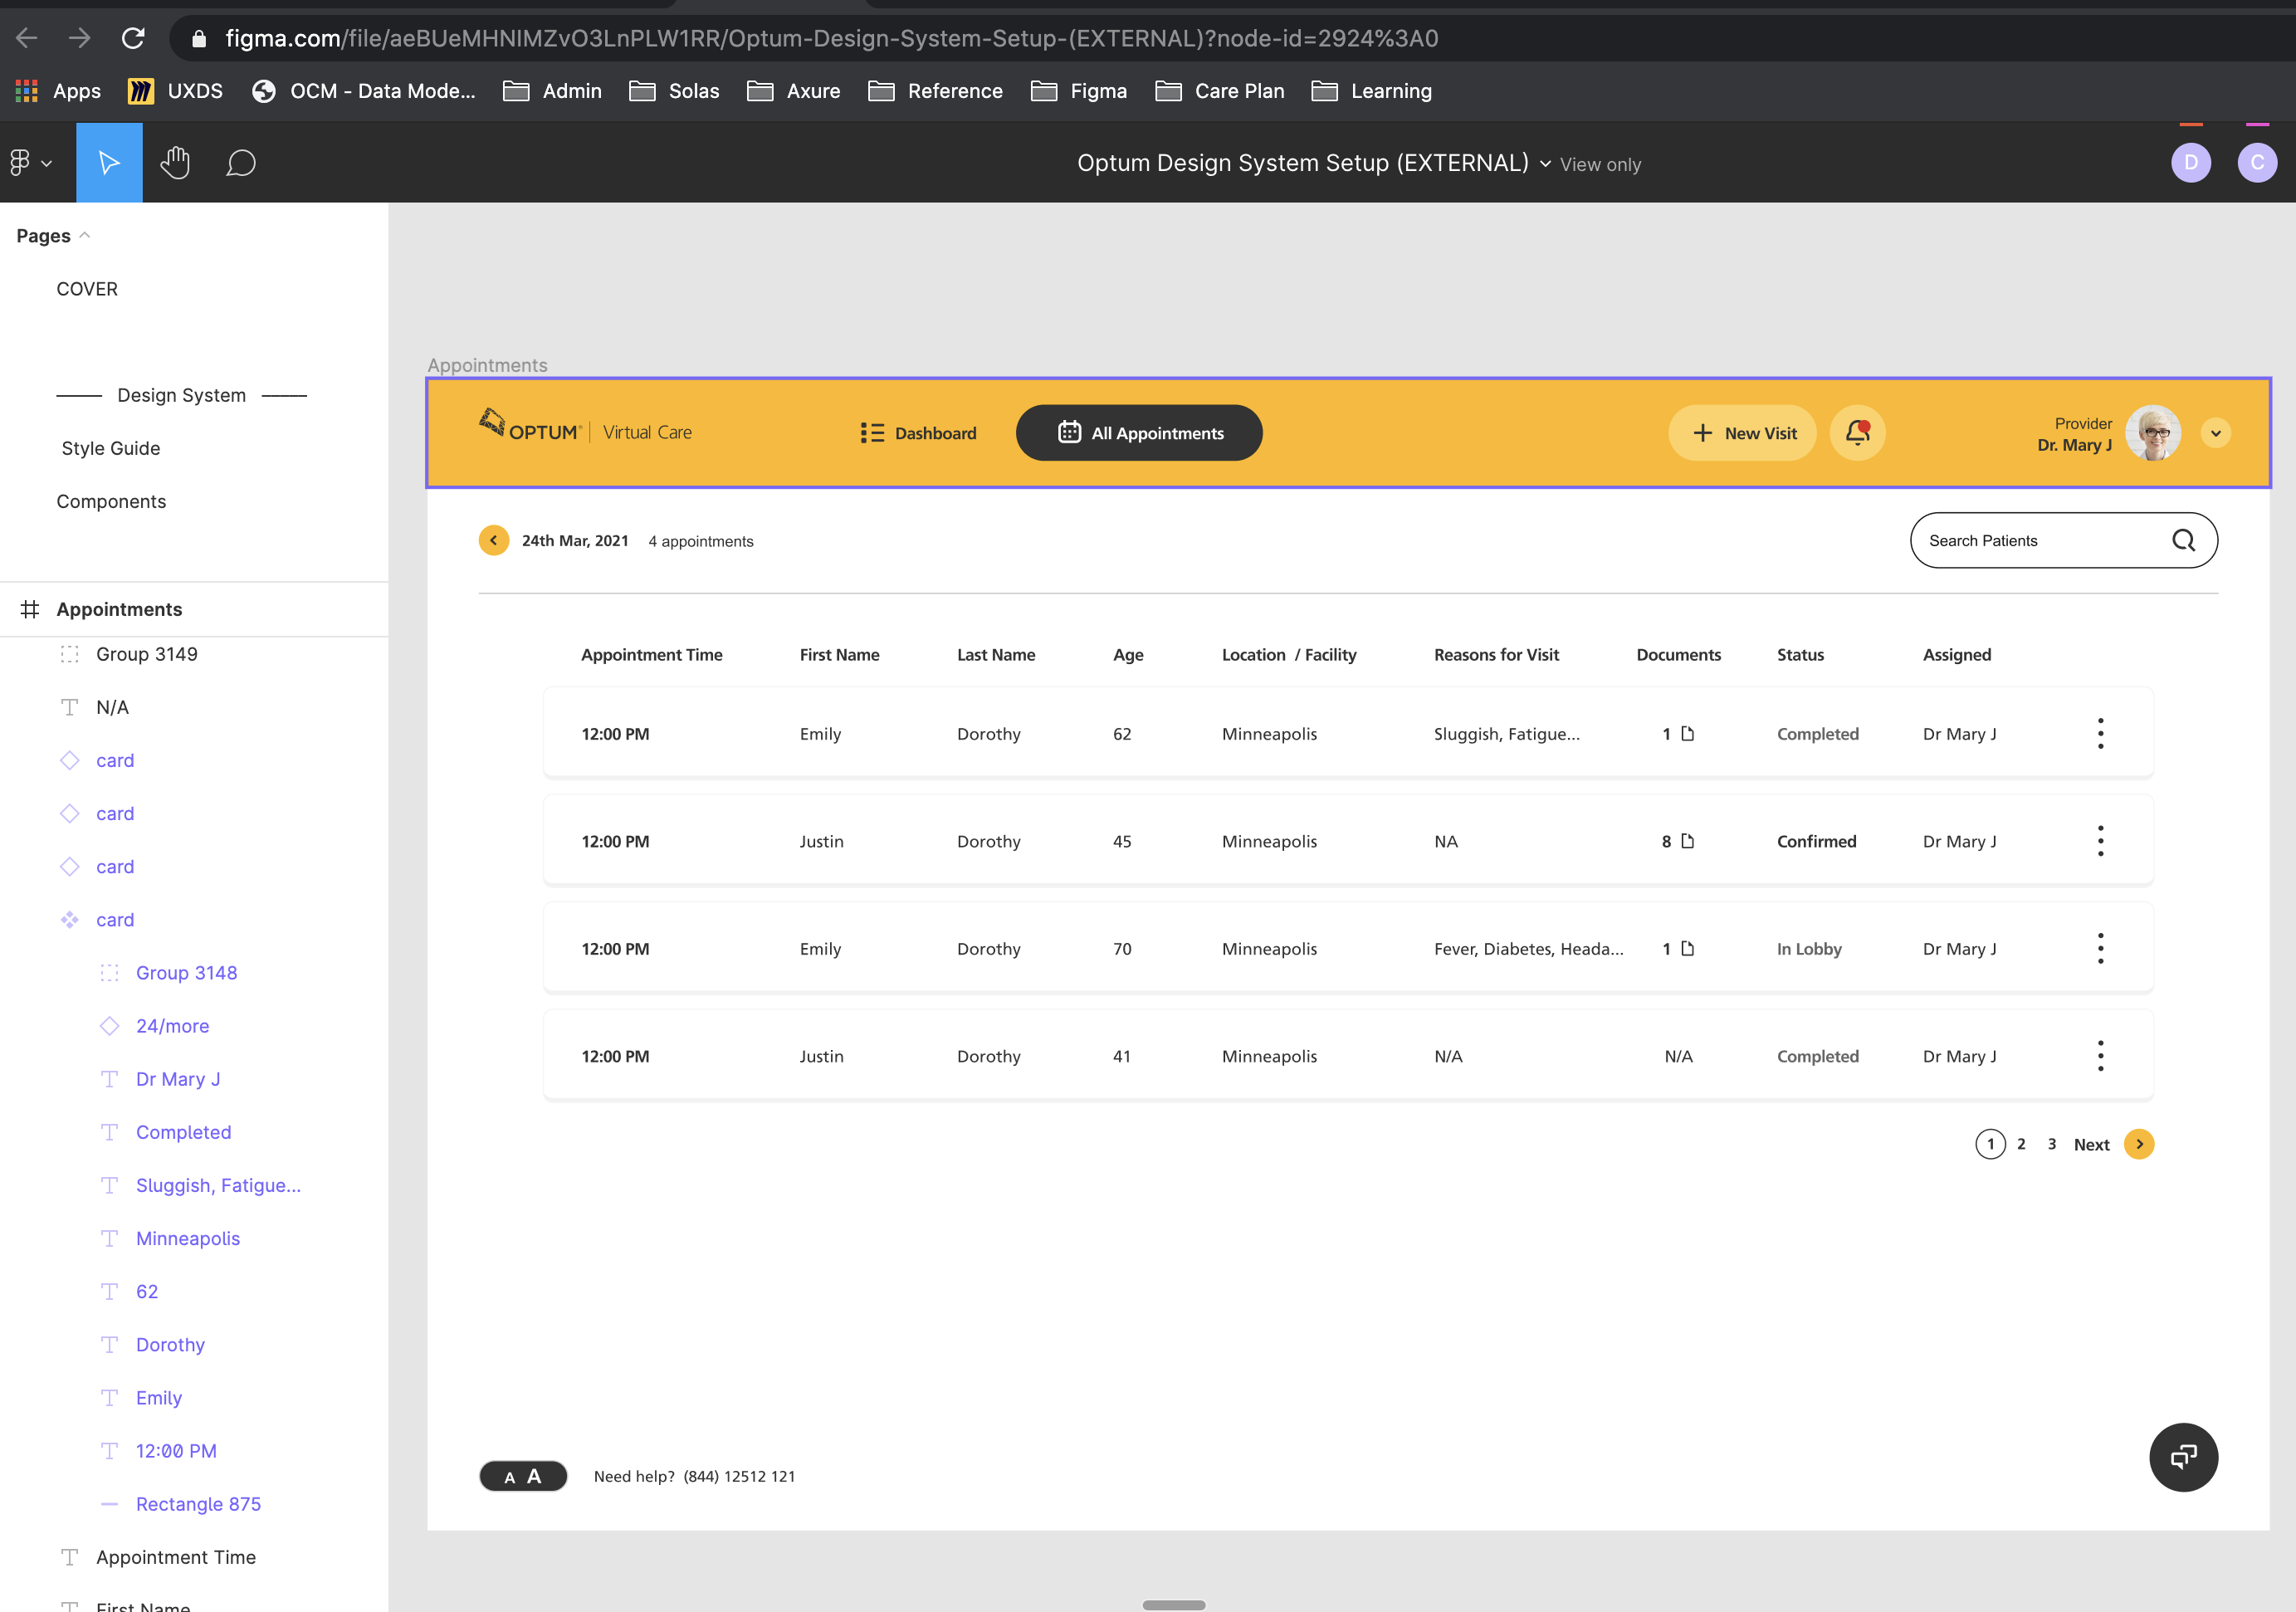Open the Apps grid bookmark
The image size is (2296, 1612).
58,91
